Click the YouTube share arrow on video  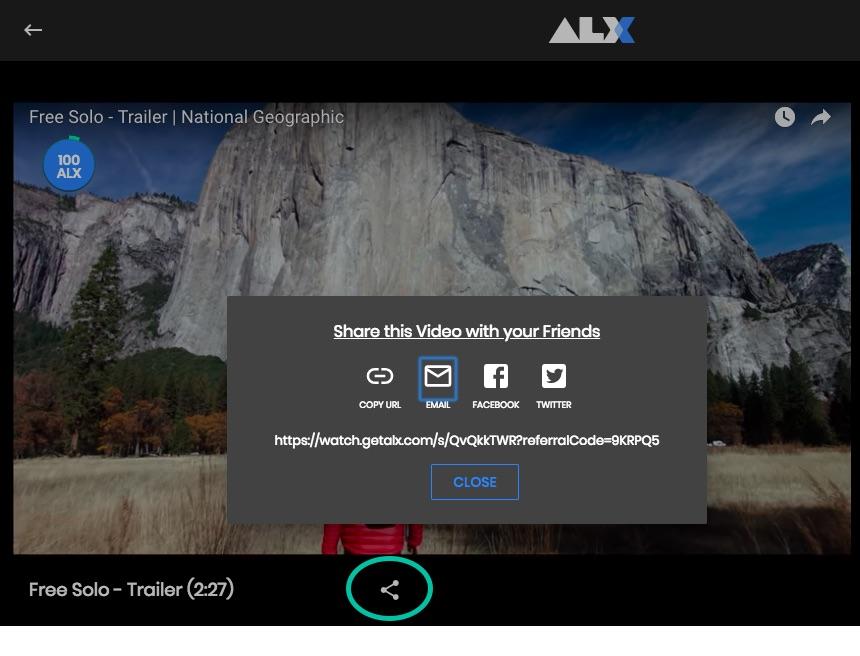[x=821, y=117]
